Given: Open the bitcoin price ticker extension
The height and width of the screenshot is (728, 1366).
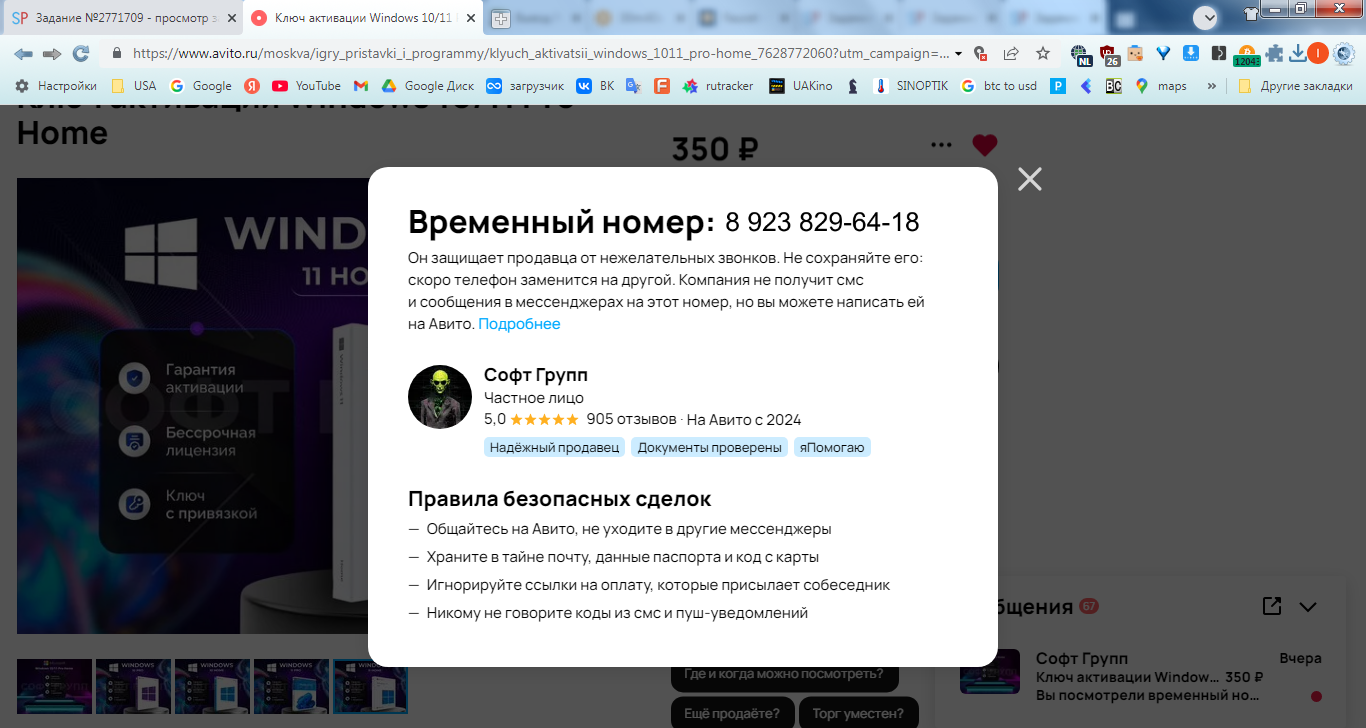Looking at the screenshot, I should 1246,56.
